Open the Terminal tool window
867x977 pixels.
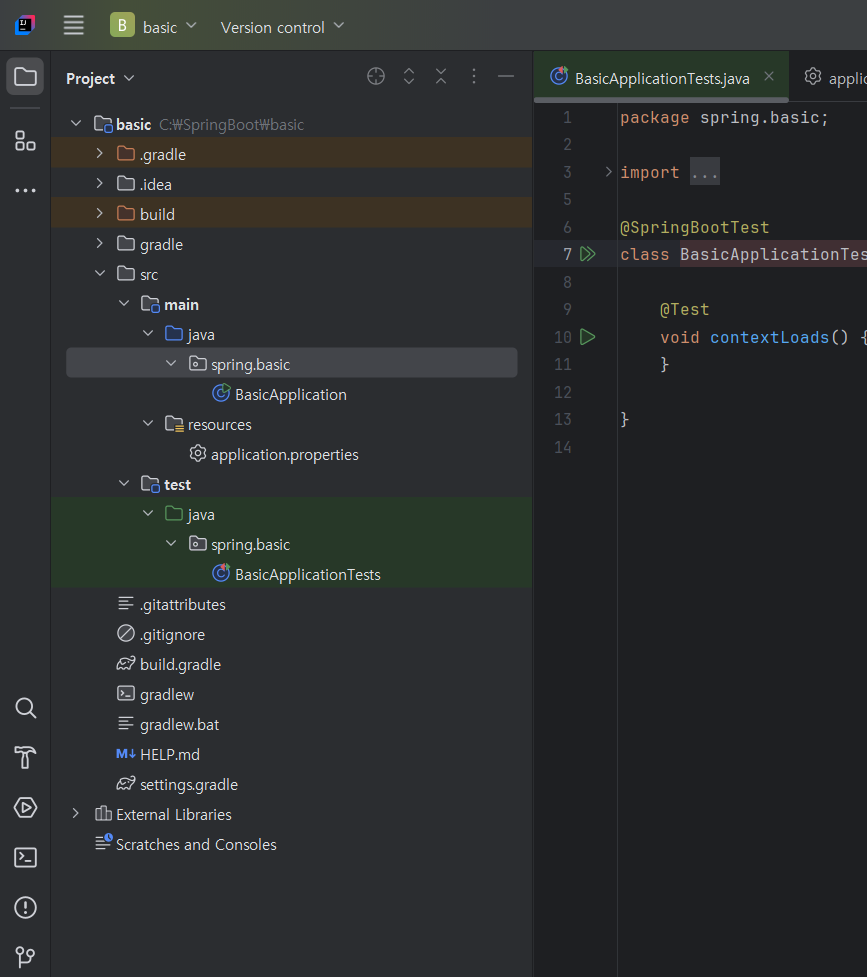[25, 857]
